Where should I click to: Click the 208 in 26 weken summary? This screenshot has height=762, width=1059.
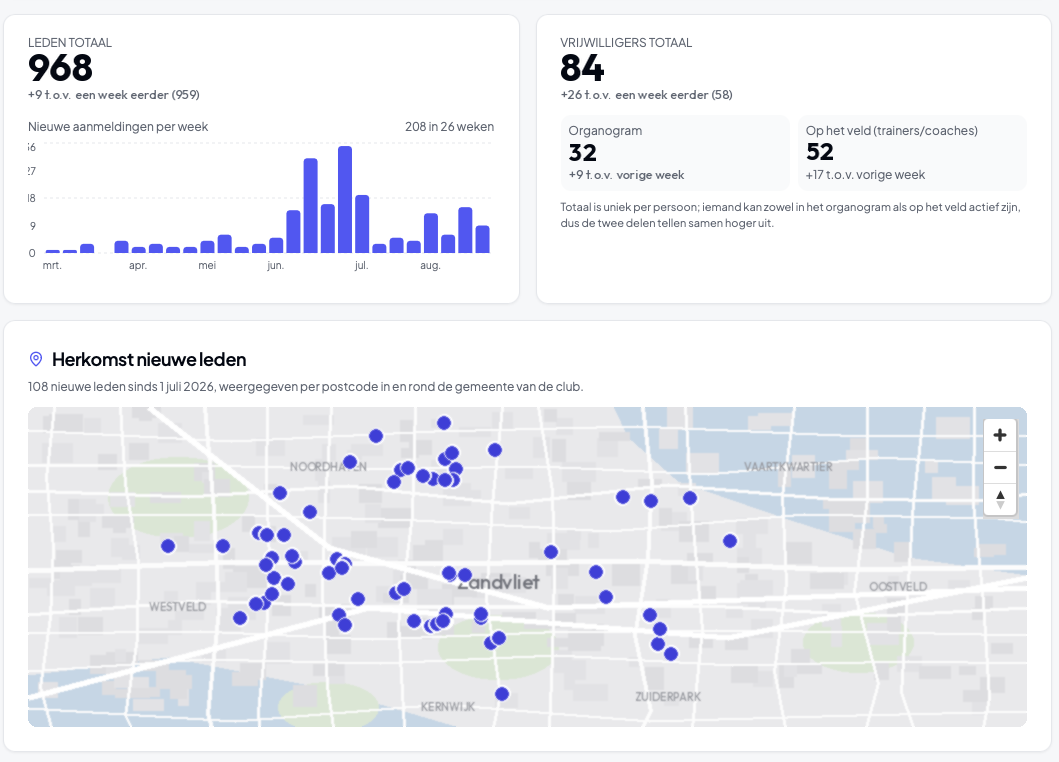coord(449,126)
